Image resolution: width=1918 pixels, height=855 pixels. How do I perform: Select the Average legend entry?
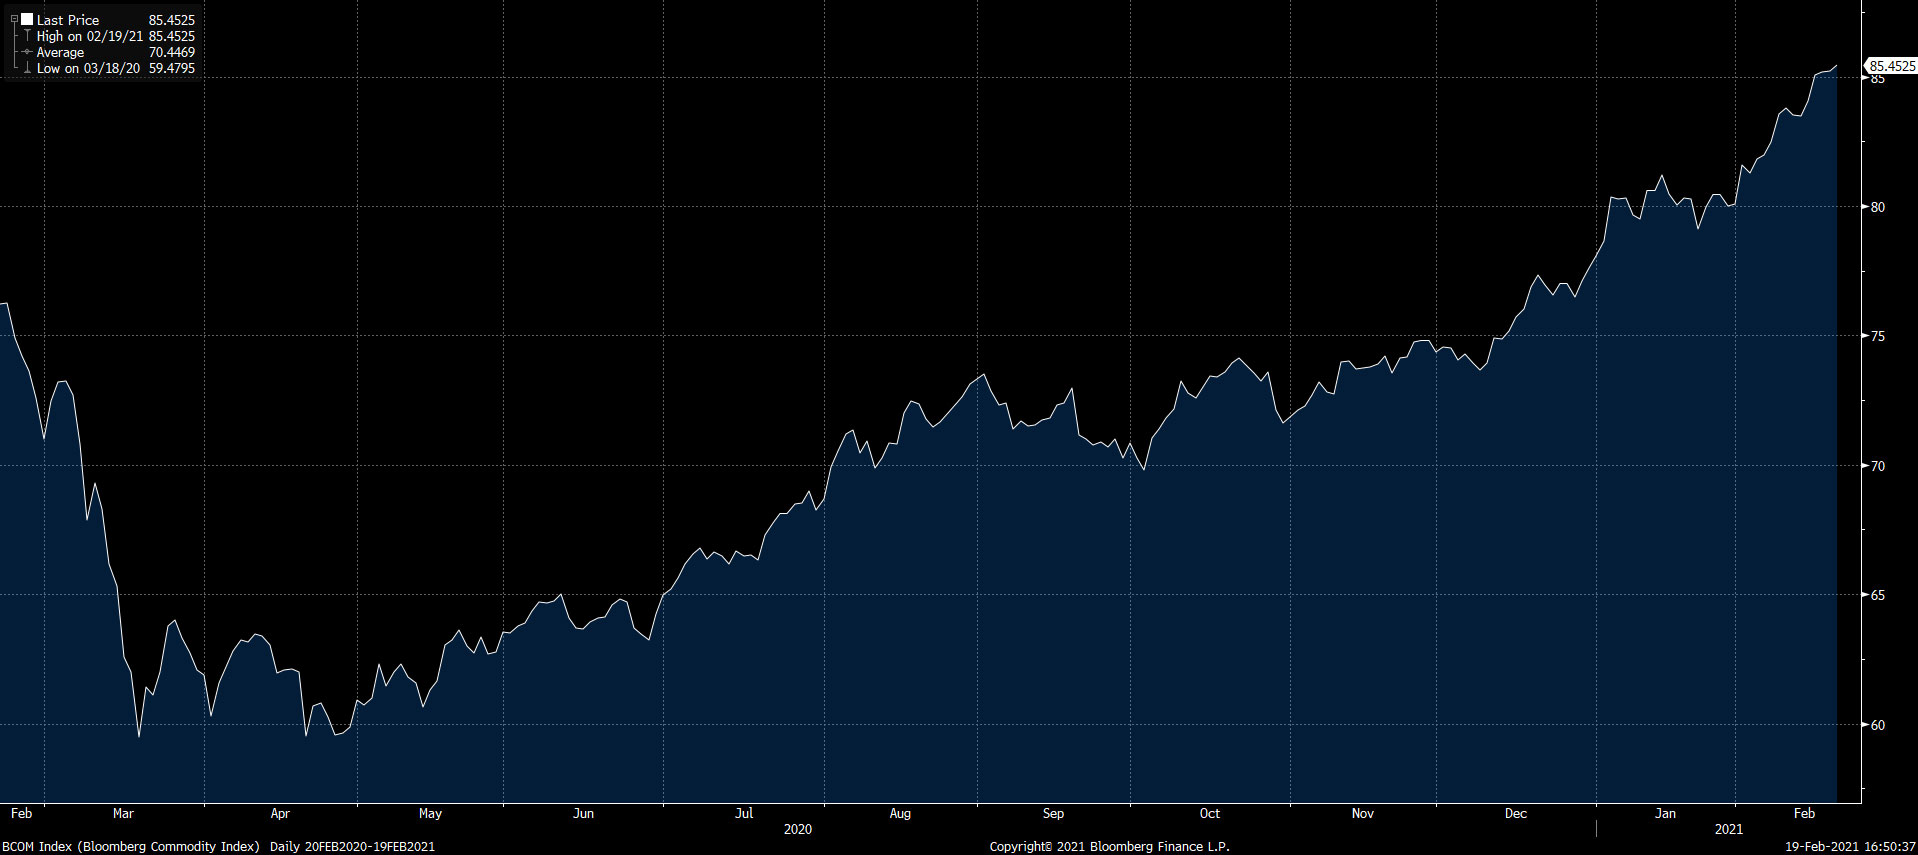(60, 52)
